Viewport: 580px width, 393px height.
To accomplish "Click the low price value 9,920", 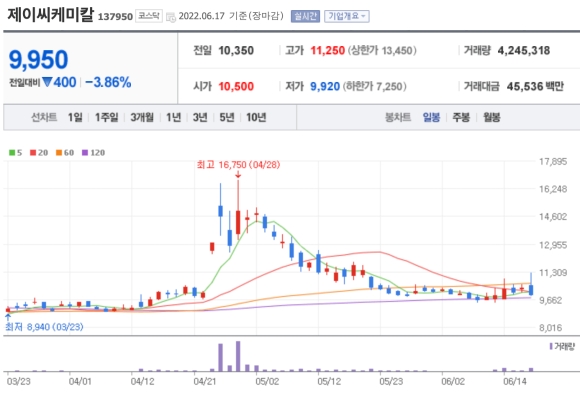I will tap(325, 86).
